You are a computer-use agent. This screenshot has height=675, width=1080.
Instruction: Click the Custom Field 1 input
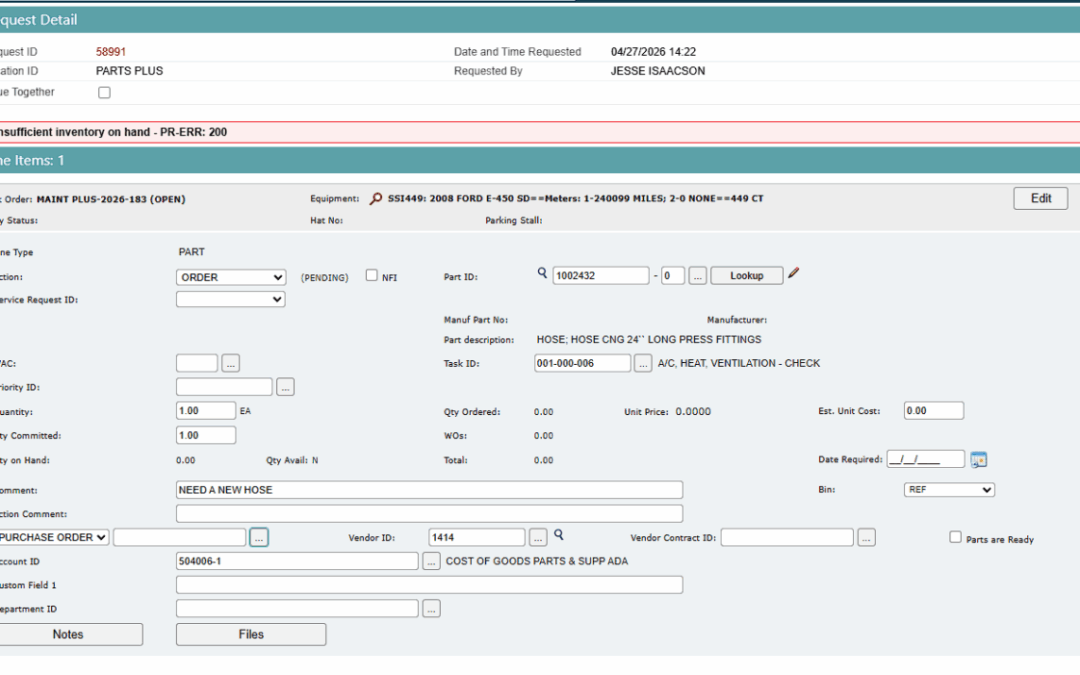pyautogui.click(x=429, y=585)
